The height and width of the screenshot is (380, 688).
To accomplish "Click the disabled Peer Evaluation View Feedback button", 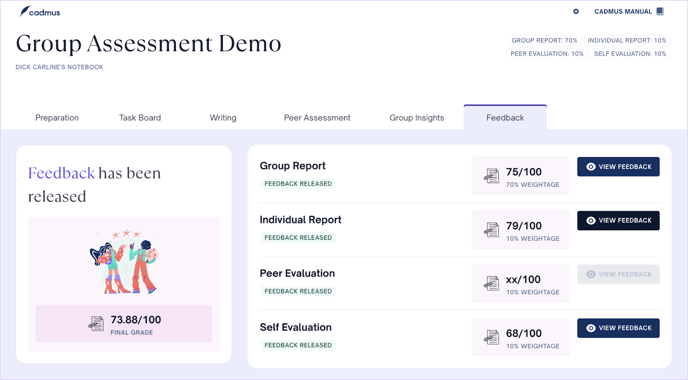I will tap(618, 274).
